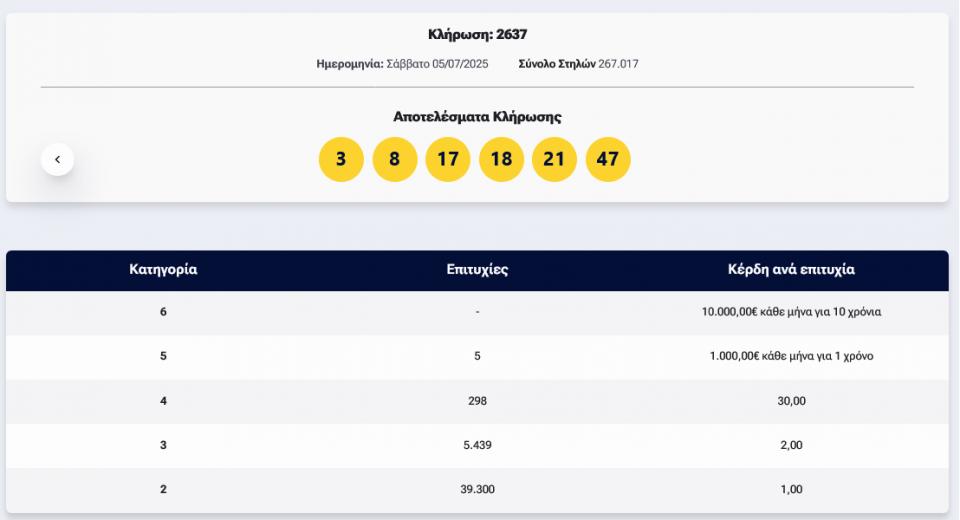Image resolution: width=960 pixels, height=520 pixels.
Task: Select the Σύνολο Στηλών 267.017 text
Action: (x=578, y=64)
